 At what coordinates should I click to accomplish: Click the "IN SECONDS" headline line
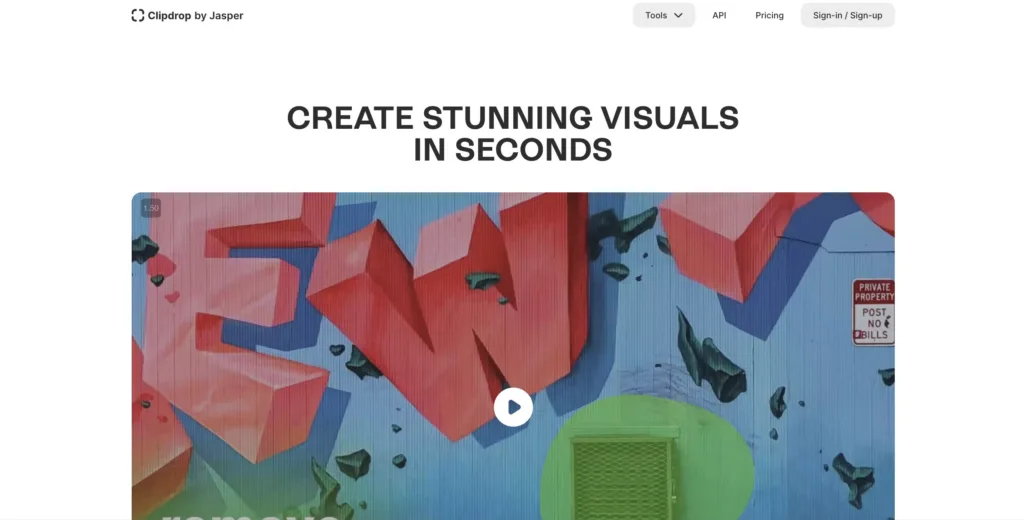(513, 150)
